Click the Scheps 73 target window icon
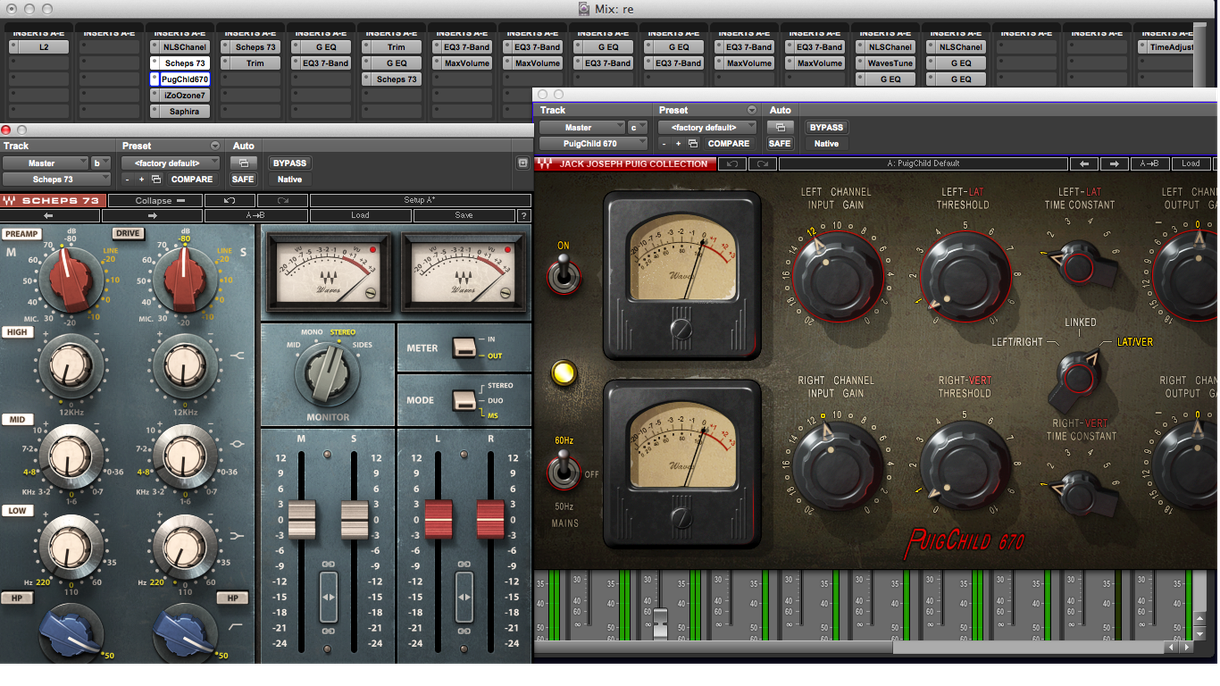This screenshot has height=686, width=1220. (x=523, y=163)
